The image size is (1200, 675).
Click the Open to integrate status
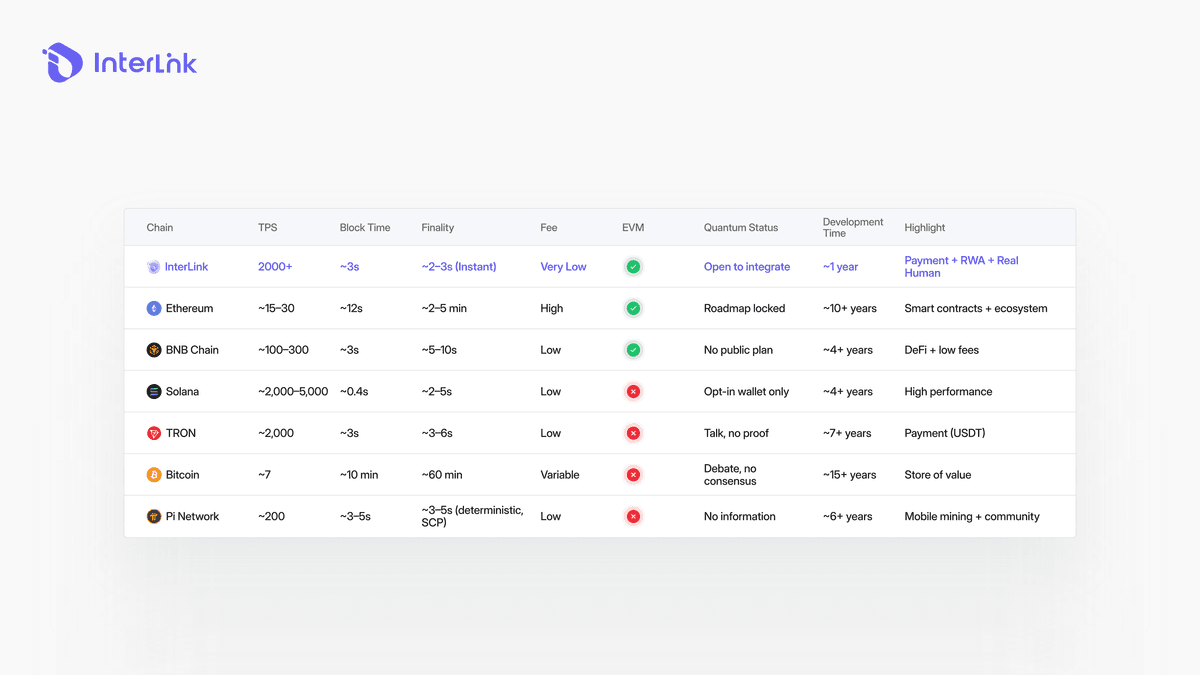click(747, 267)
